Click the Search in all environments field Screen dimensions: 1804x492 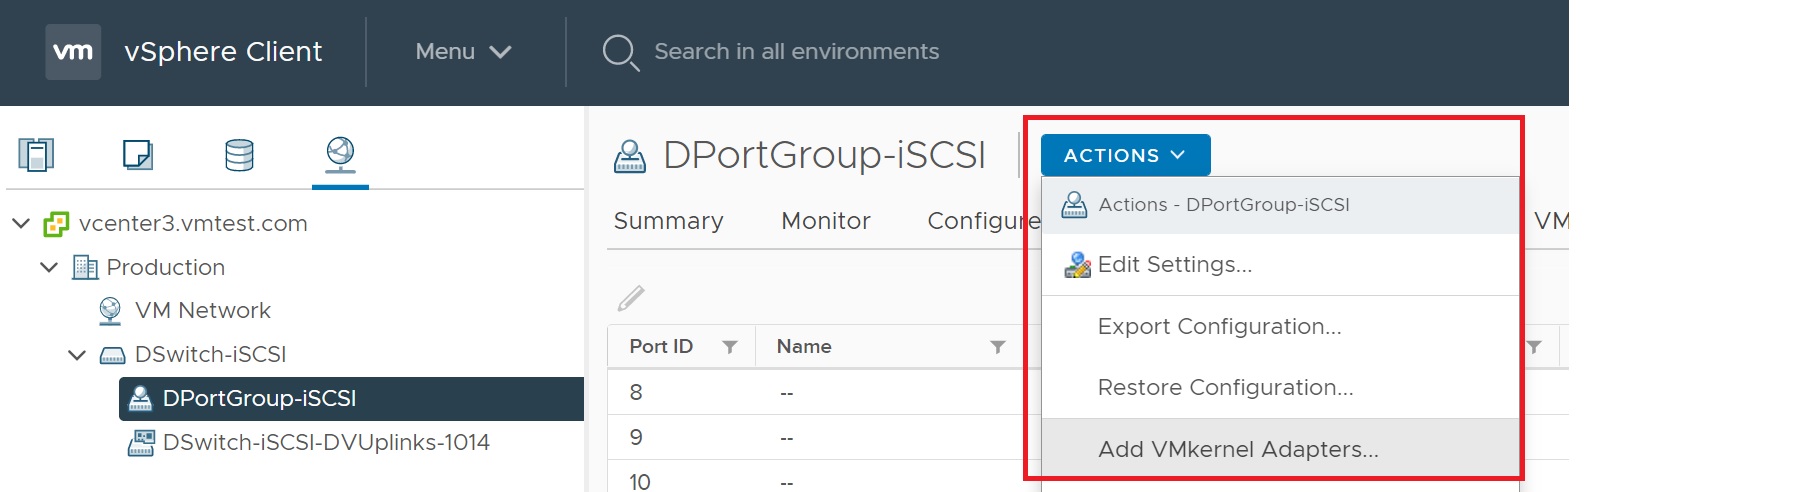pyautogui.click(x=796, y=52)
